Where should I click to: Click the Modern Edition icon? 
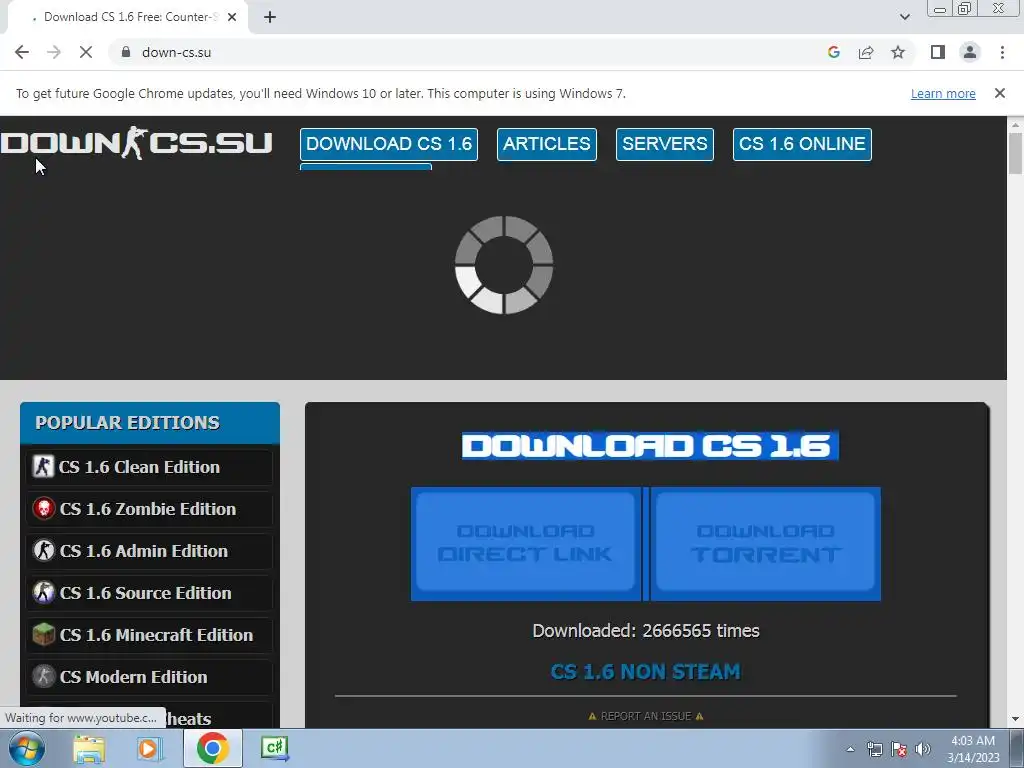coord(44,676)
